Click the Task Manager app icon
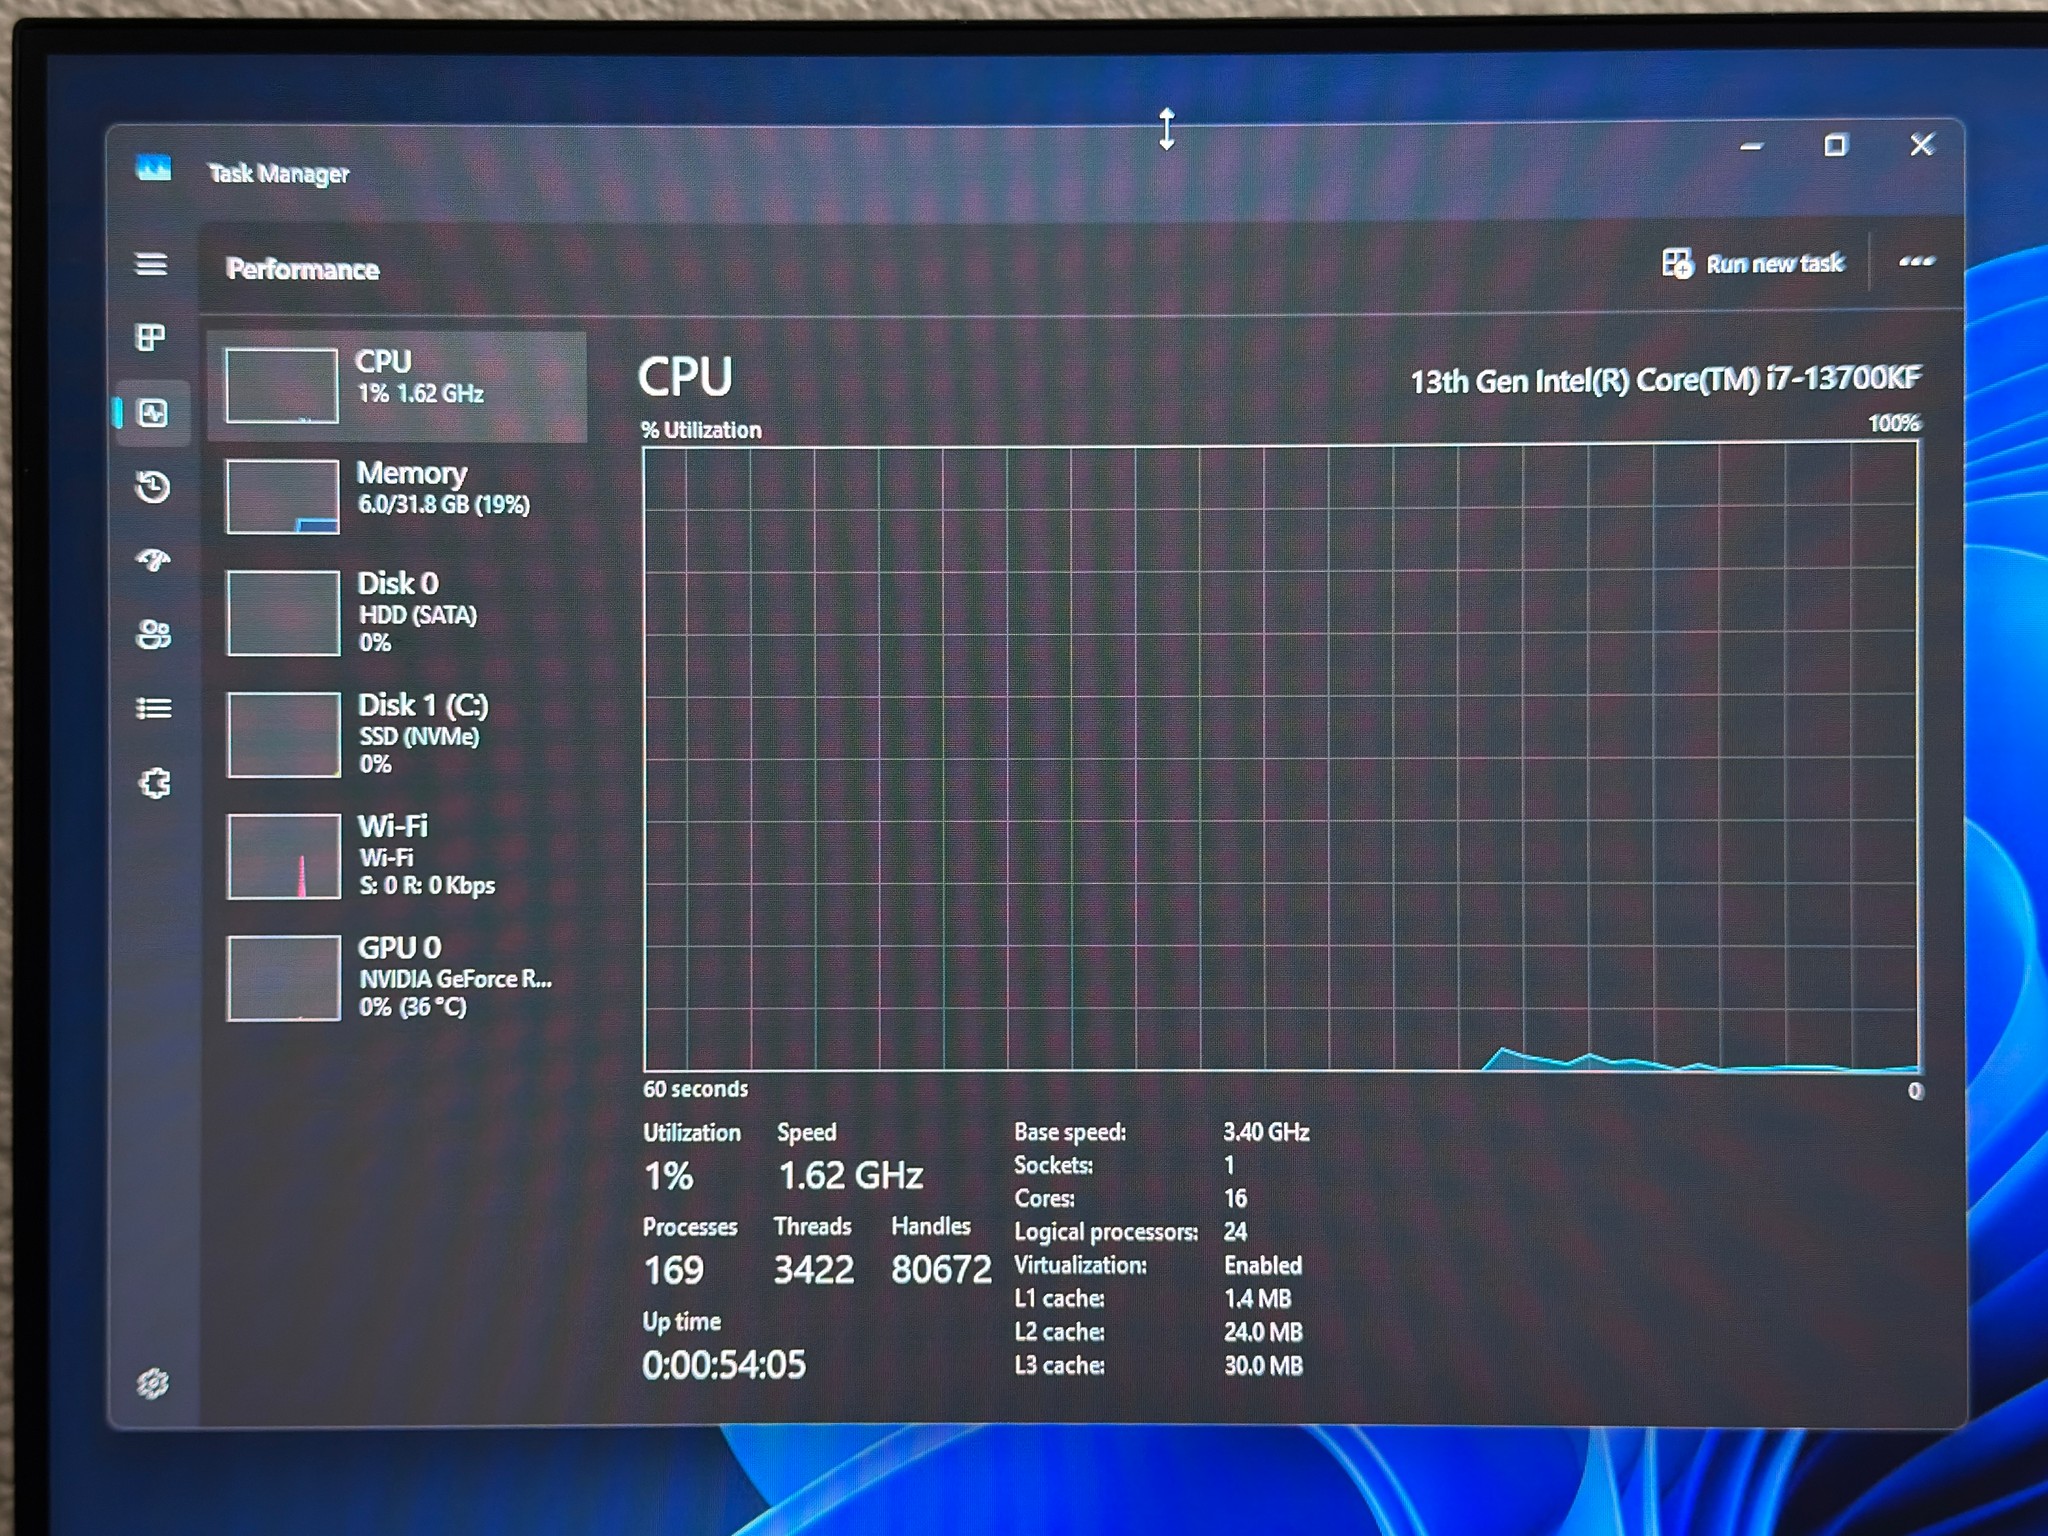Screen dimensions: 2048x1536 [x=153, y=168]
